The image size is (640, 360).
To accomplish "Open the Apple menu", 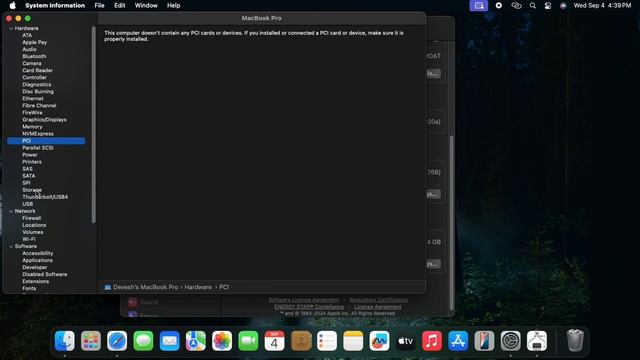I will coord(13,5).
